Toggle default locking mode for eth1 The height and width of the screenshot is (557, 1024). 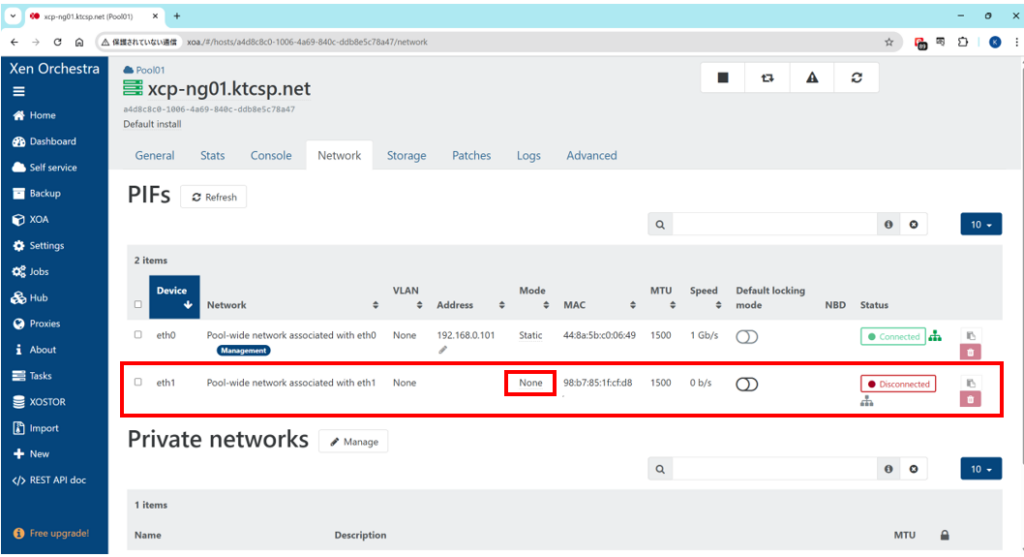click(746, 384)
